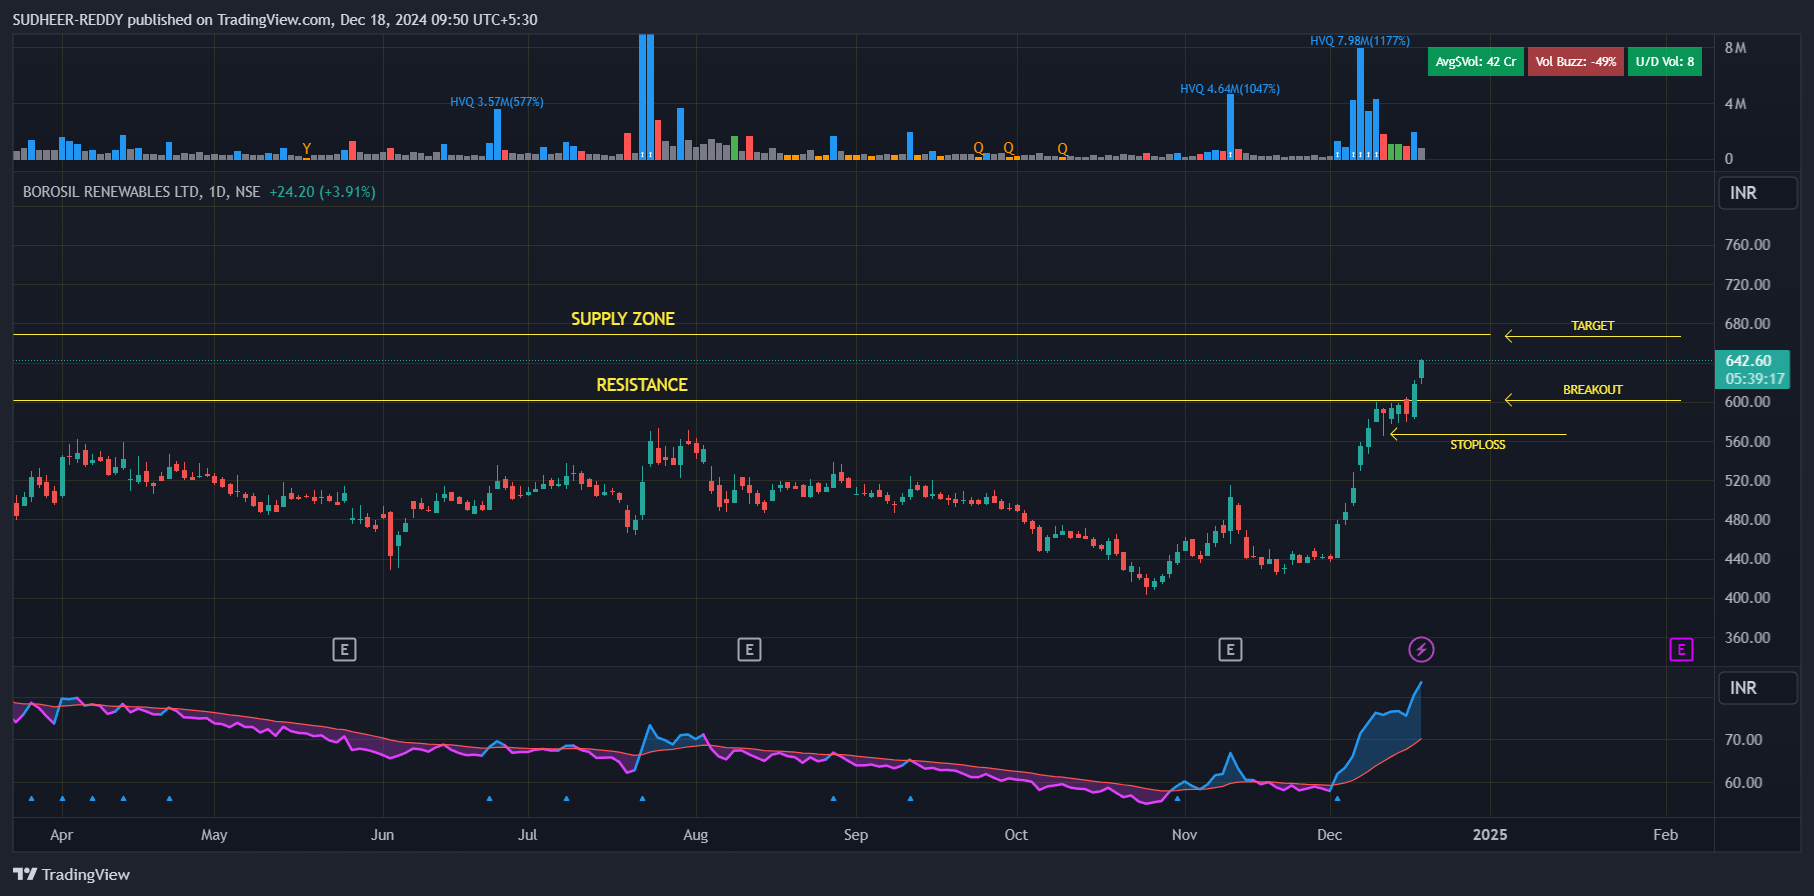Click the orange Y marker in volume pane
Screen dimensions: 1814x896
point(306,149)
